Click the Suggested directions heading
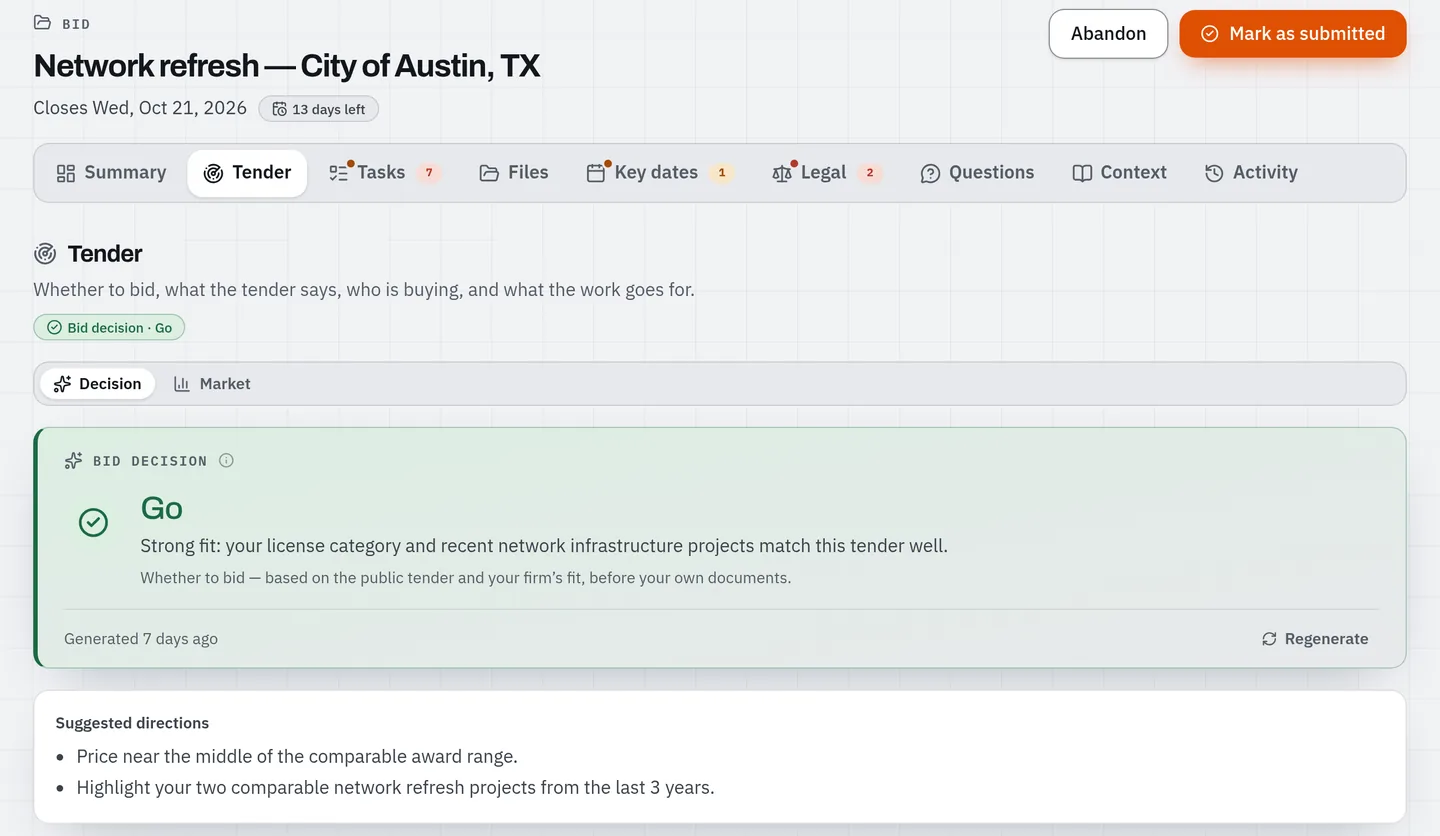Screen dimensions: 1440x836 click(132, 723)
